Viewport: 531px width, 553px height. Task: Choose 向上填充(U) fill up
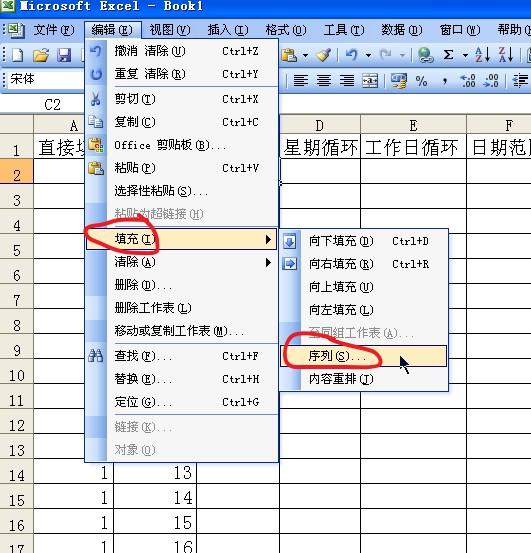click(364, 287)
